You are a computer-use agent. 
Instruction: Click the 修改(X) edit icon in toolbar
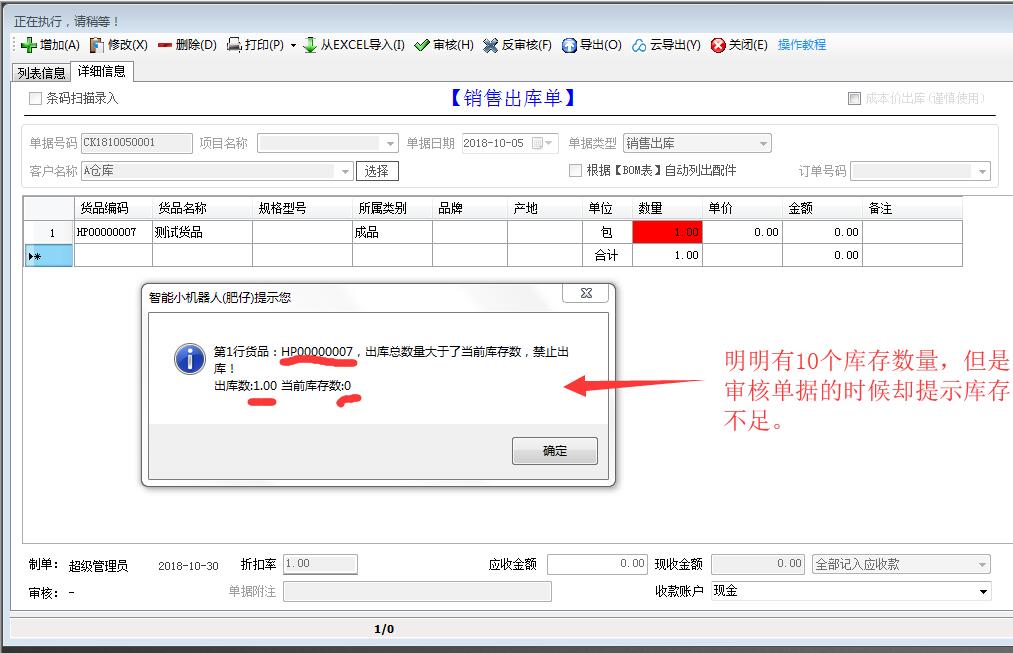coord(97,45)
